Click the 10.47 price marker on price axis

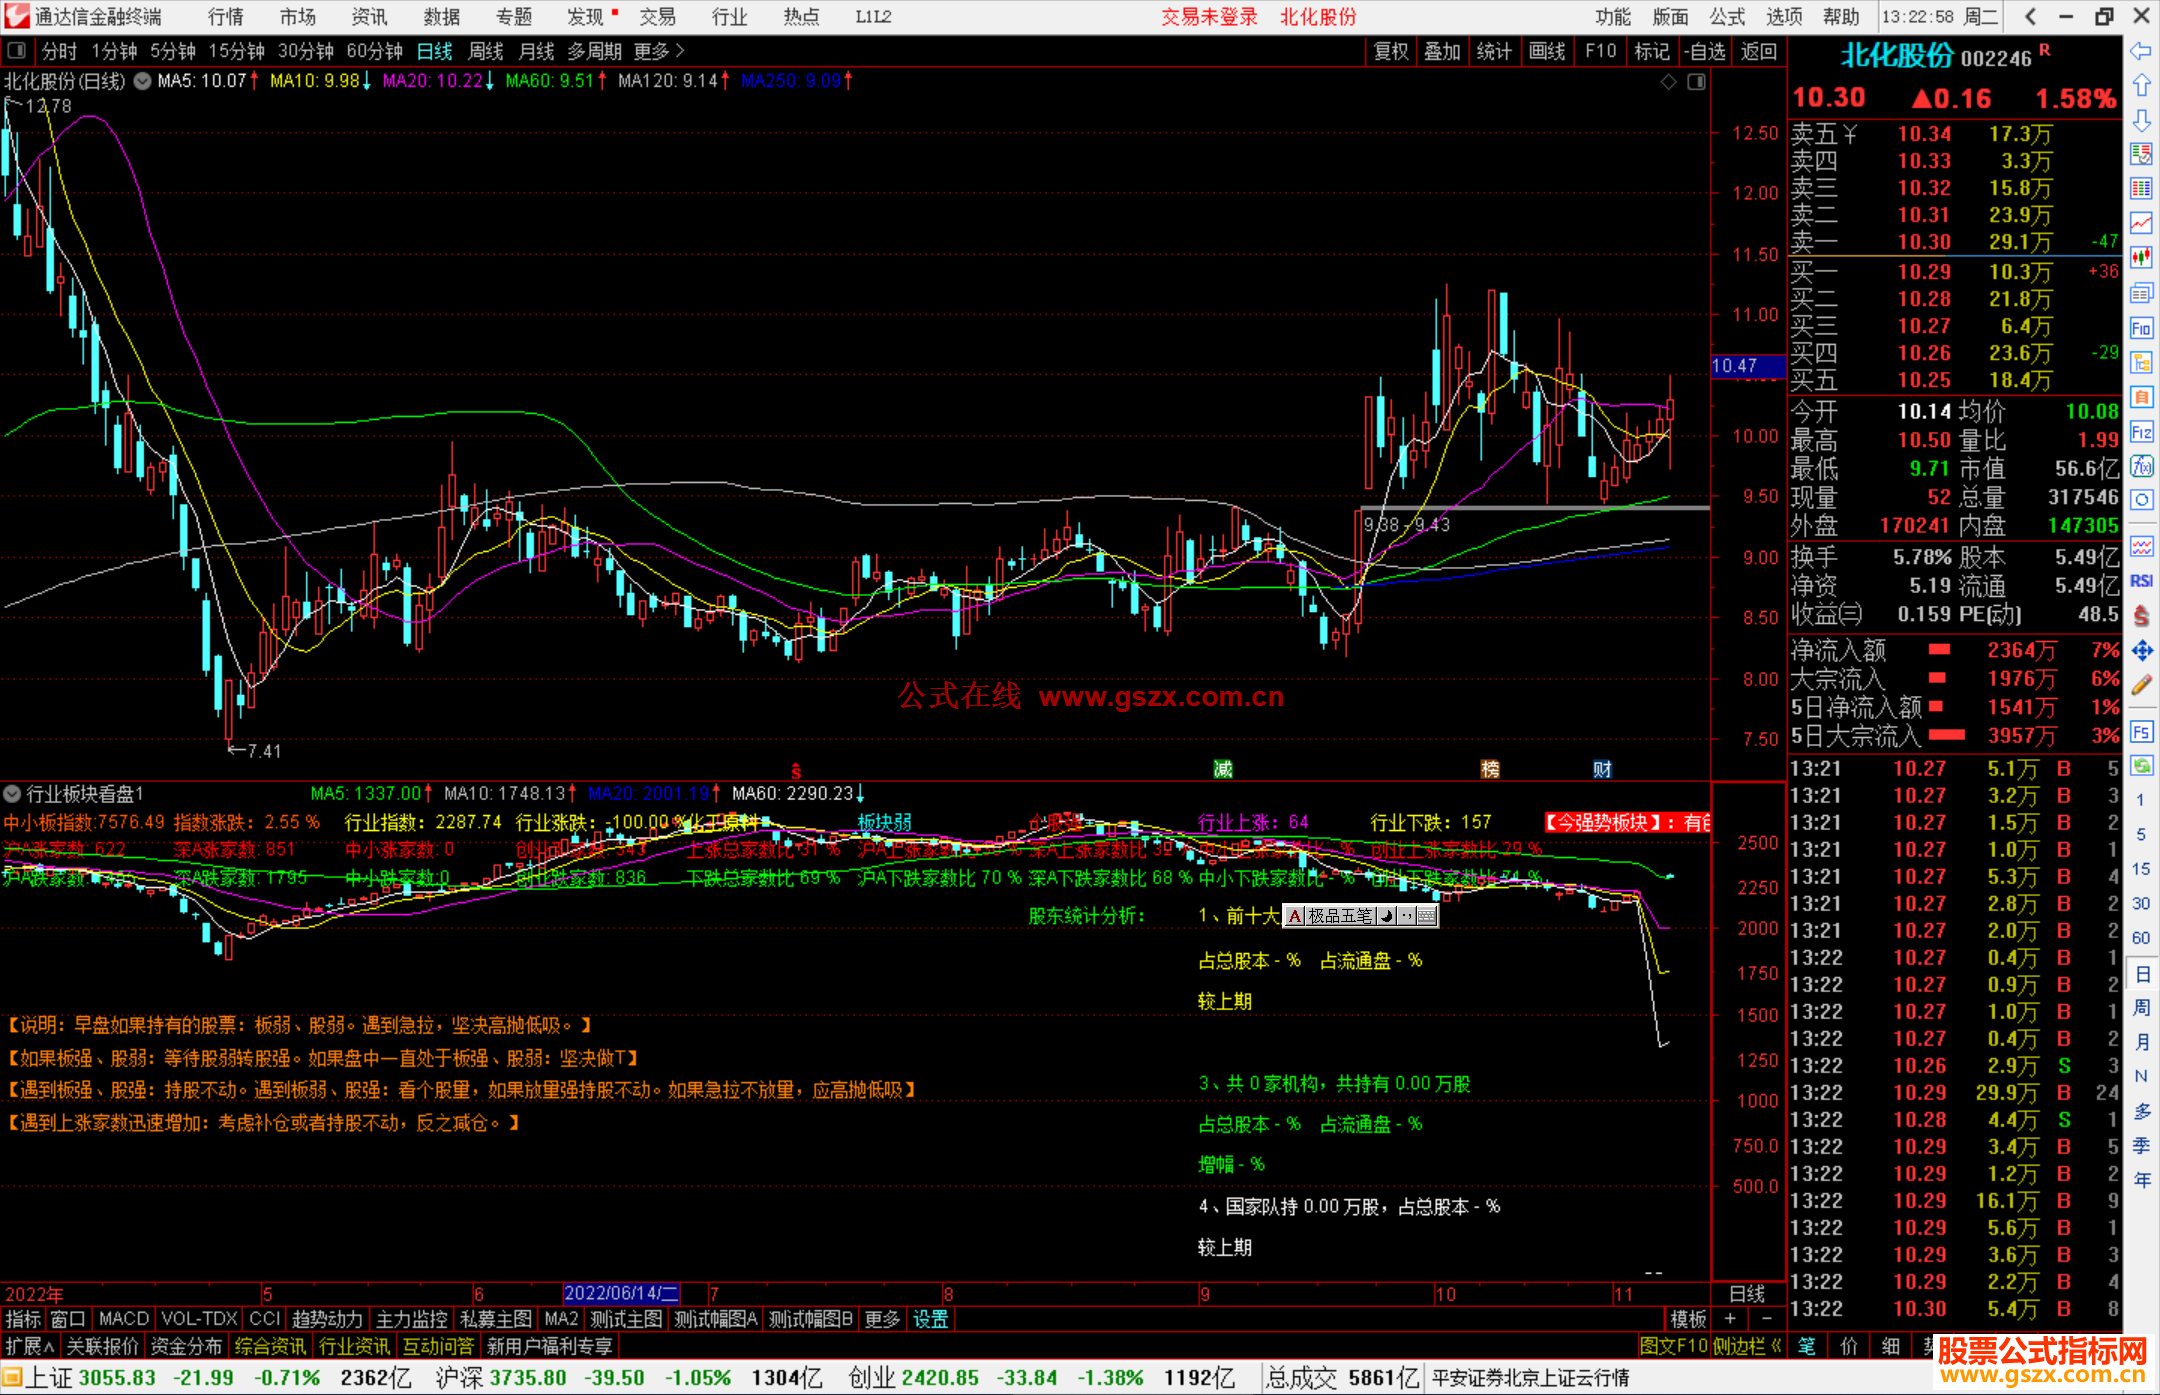pos(1742,366)
